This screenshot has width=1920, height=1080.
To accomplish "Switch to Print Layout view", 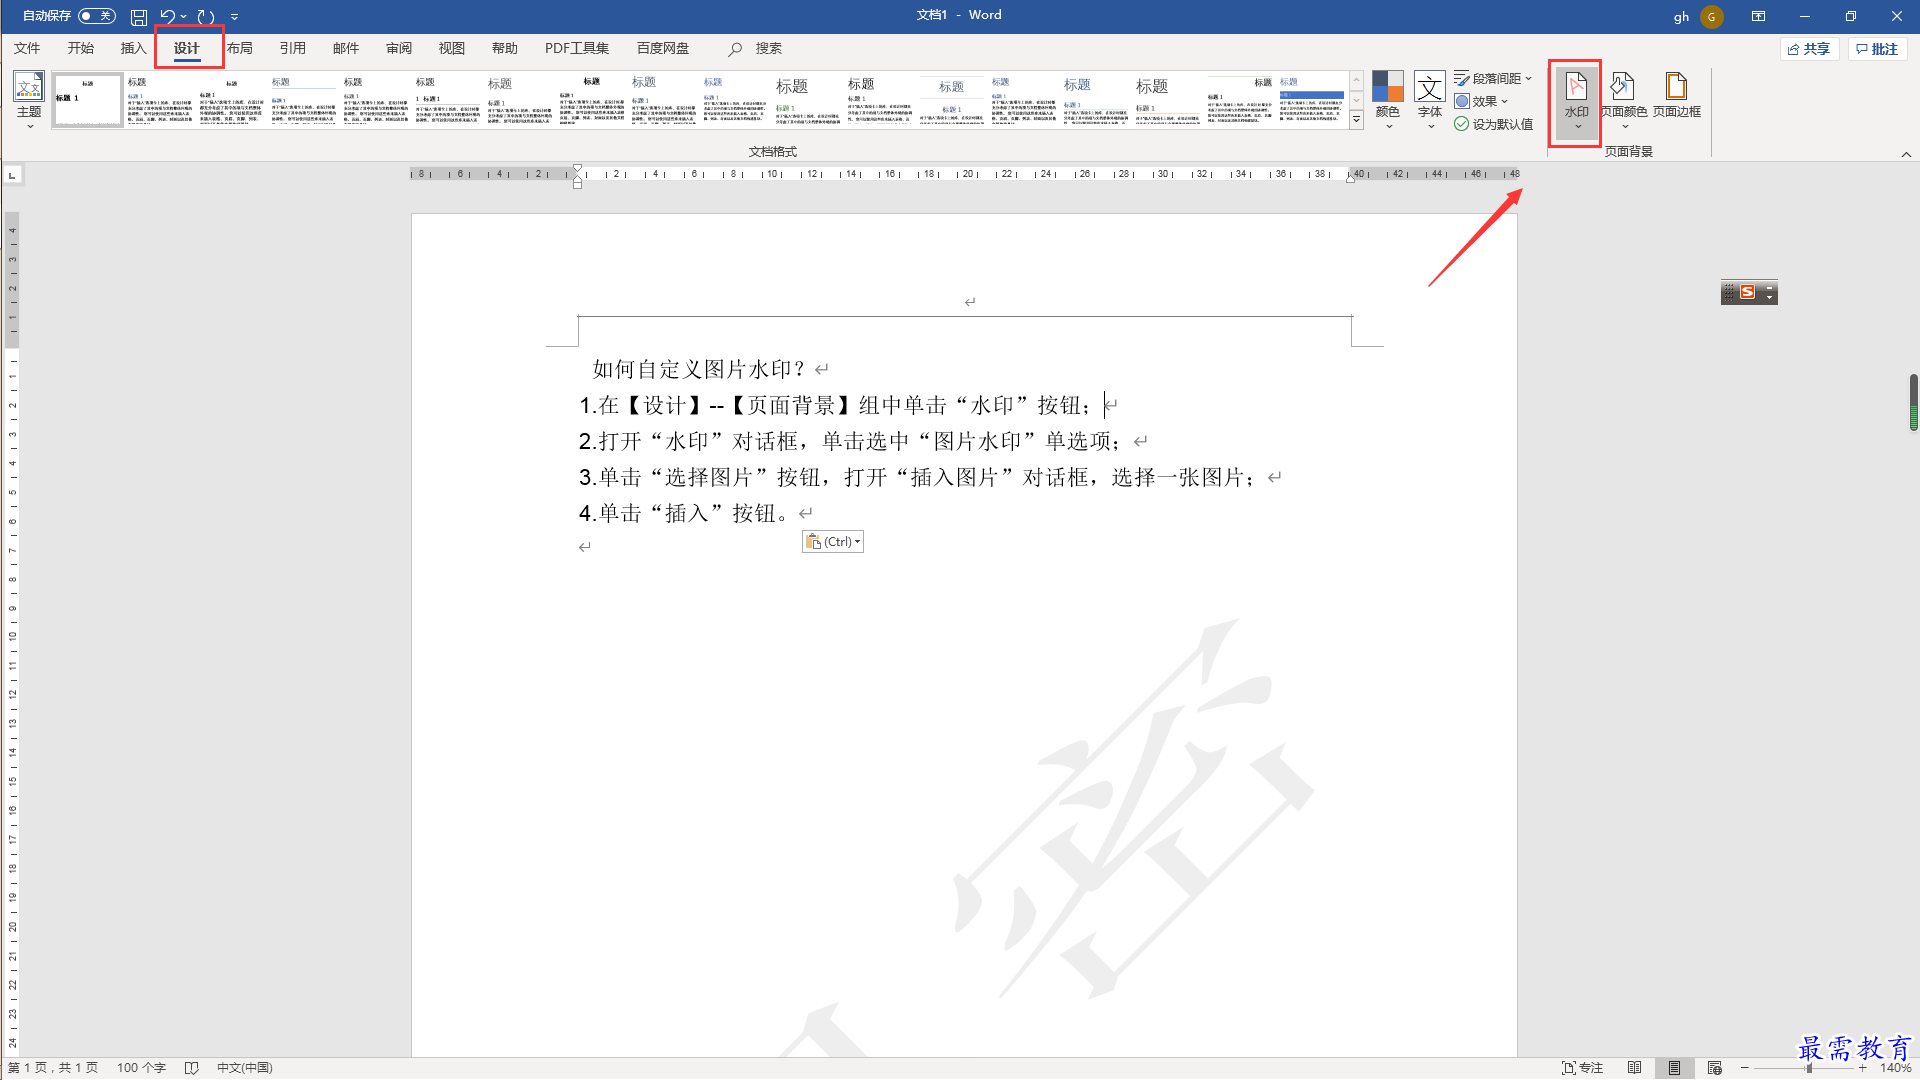I will (1674, 1068).
